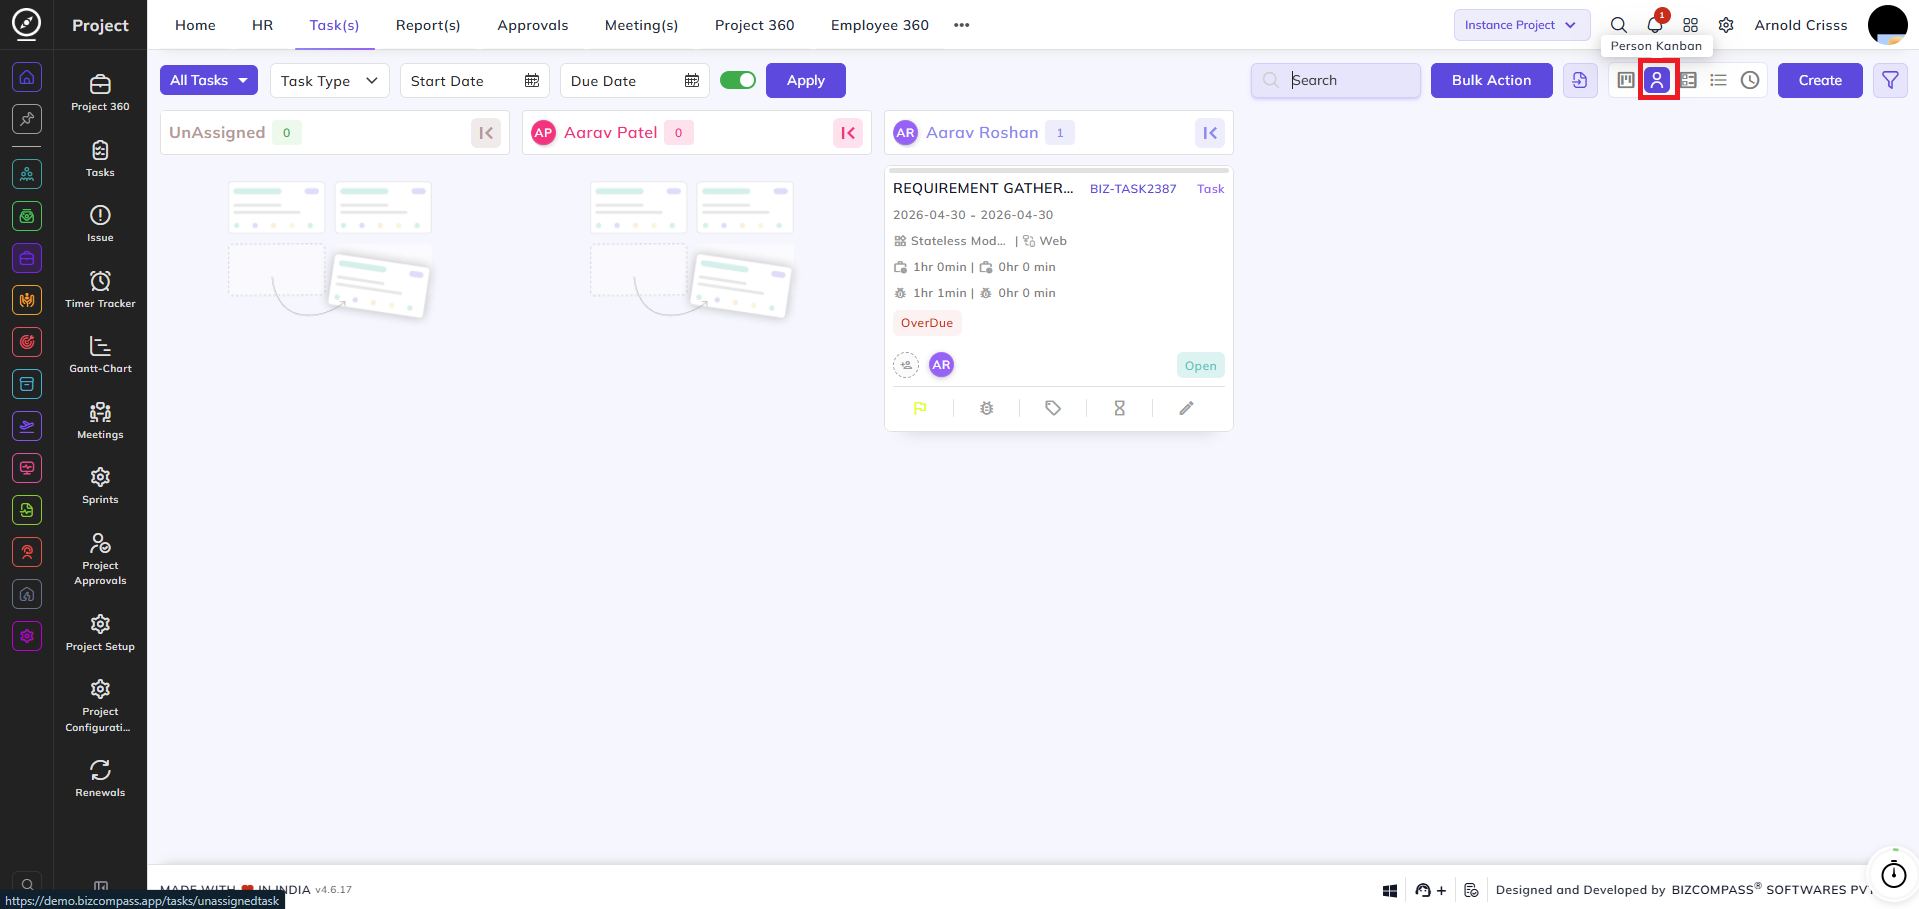
Task: Open Renewals in the sidebar
Action: tap(100, 779)
